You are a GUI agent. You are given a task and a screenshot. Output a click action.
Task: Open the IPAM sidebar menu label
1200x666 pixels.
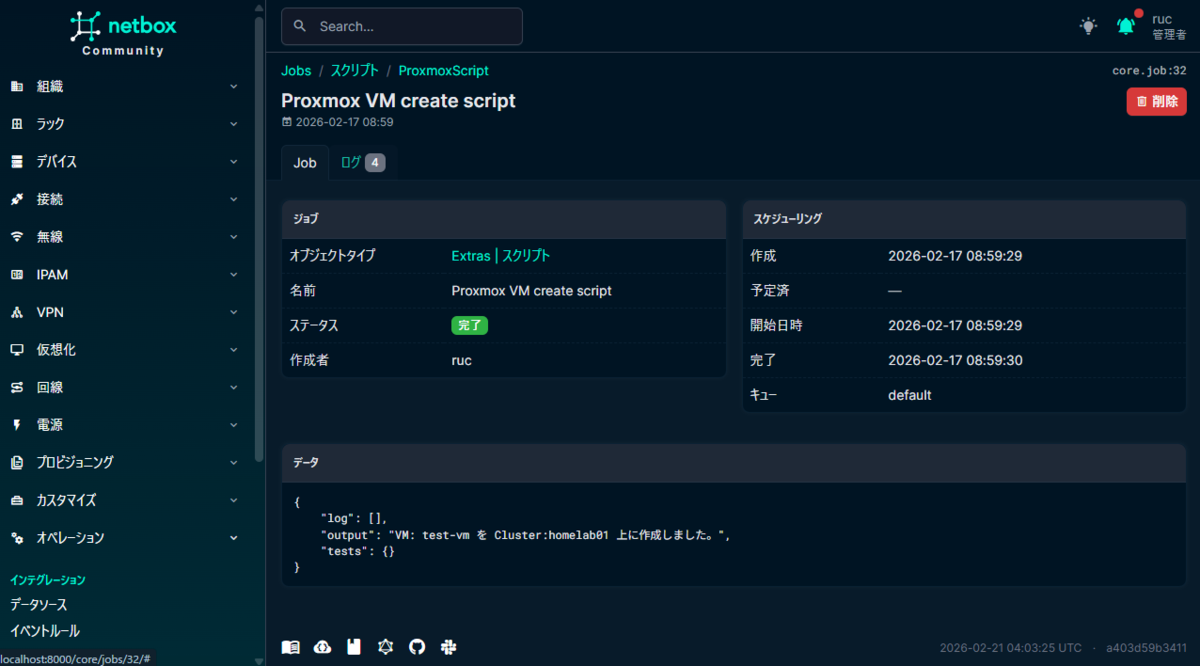pos(52,274)
